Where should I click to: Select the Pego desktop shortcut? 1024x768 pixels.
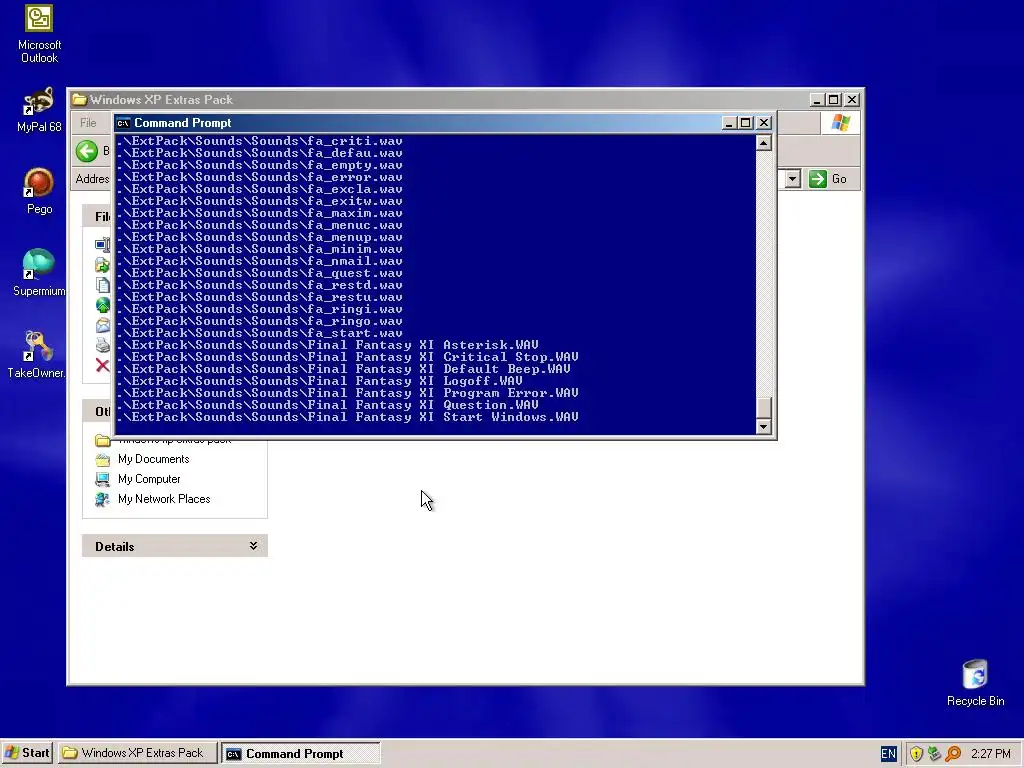tap(39, 191)
